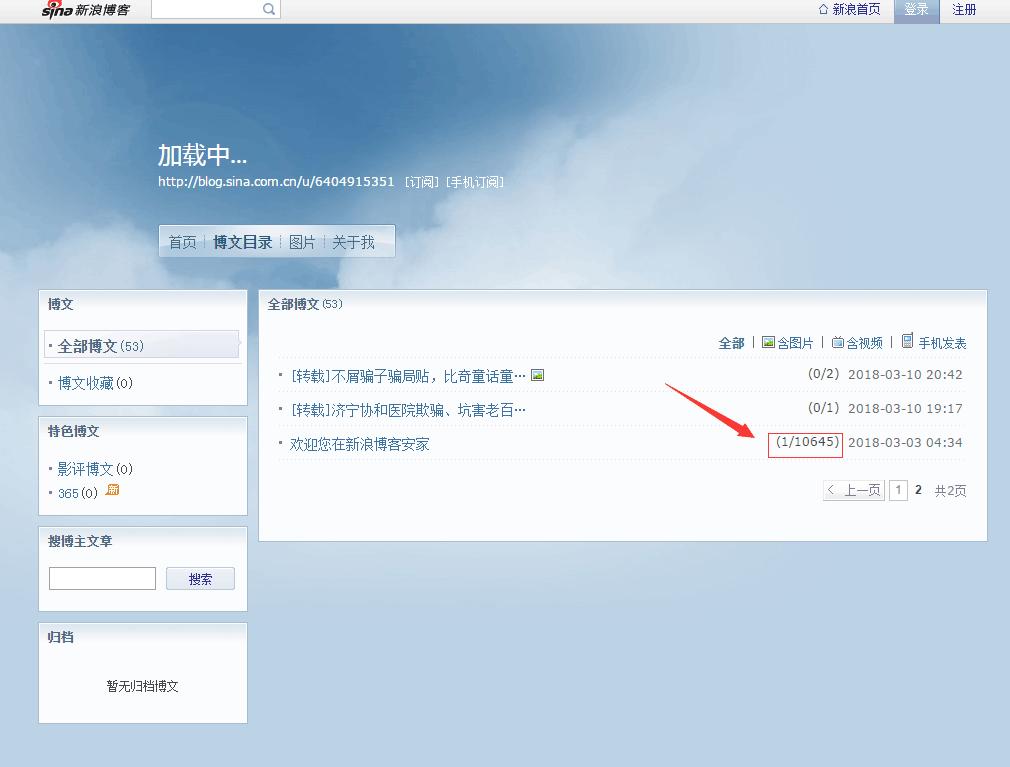
Task: Click the image icon beside 不屑骗子骗局贴 post
Action: tap(537, 375)
